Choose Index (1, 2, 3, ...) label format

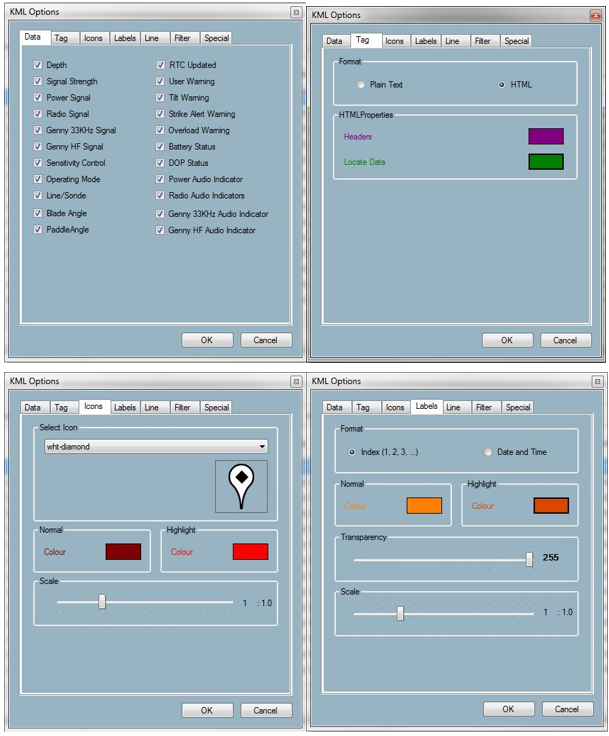point(352,452)
